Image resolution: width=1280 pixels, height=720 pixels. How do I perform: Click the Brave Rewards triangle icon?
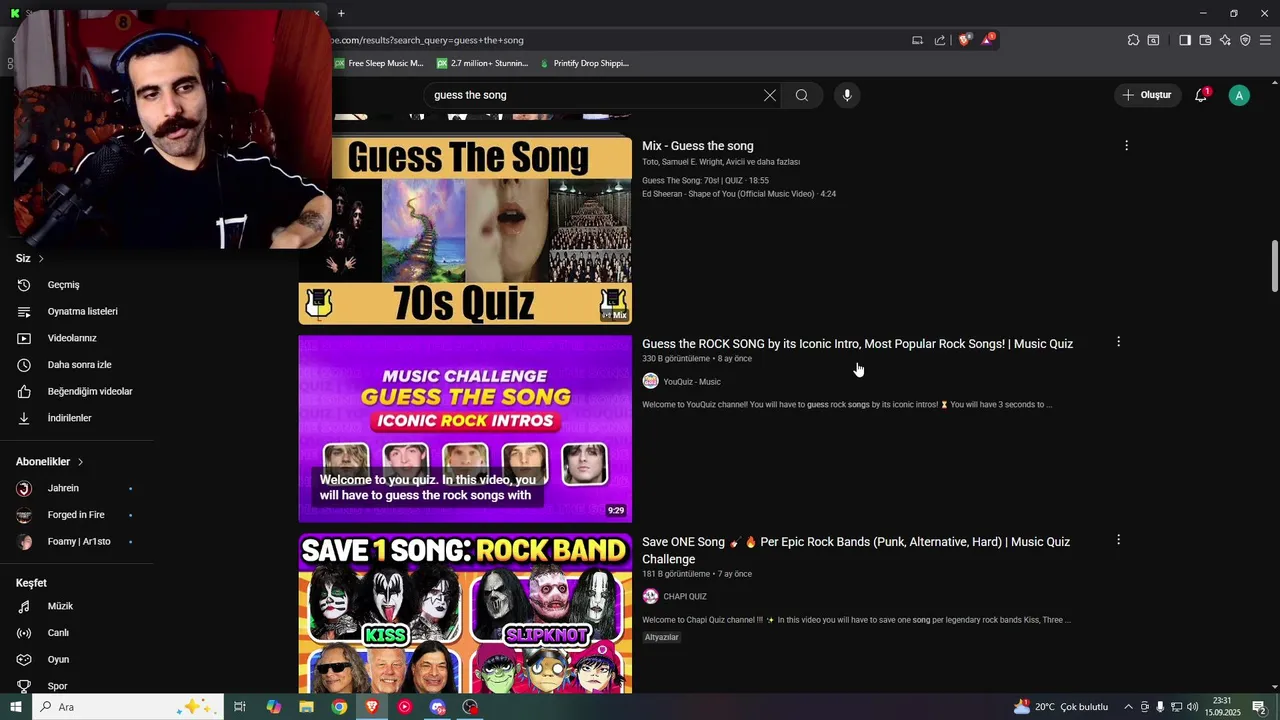pyautogui.click(x=988, y=40)
